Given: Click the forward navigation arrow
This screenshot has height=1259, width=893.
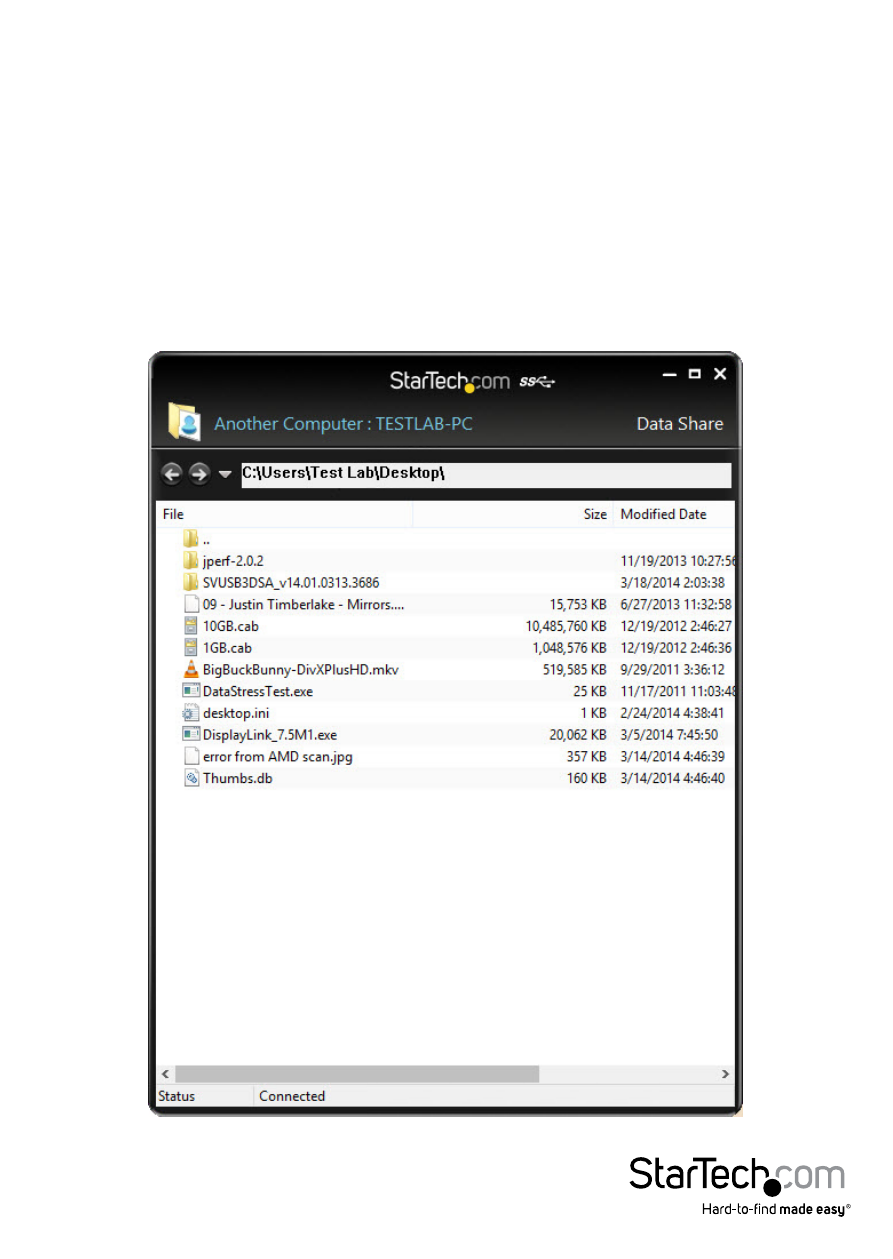Looking at the screenshot, I should click(x=199, y=474).
